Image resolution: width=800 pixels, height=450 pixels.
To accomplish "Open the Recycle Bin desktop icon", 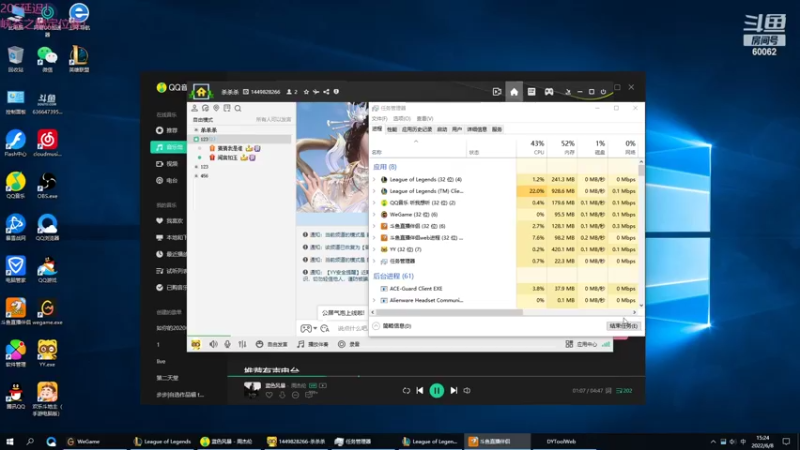I will [x=16, y=59].
